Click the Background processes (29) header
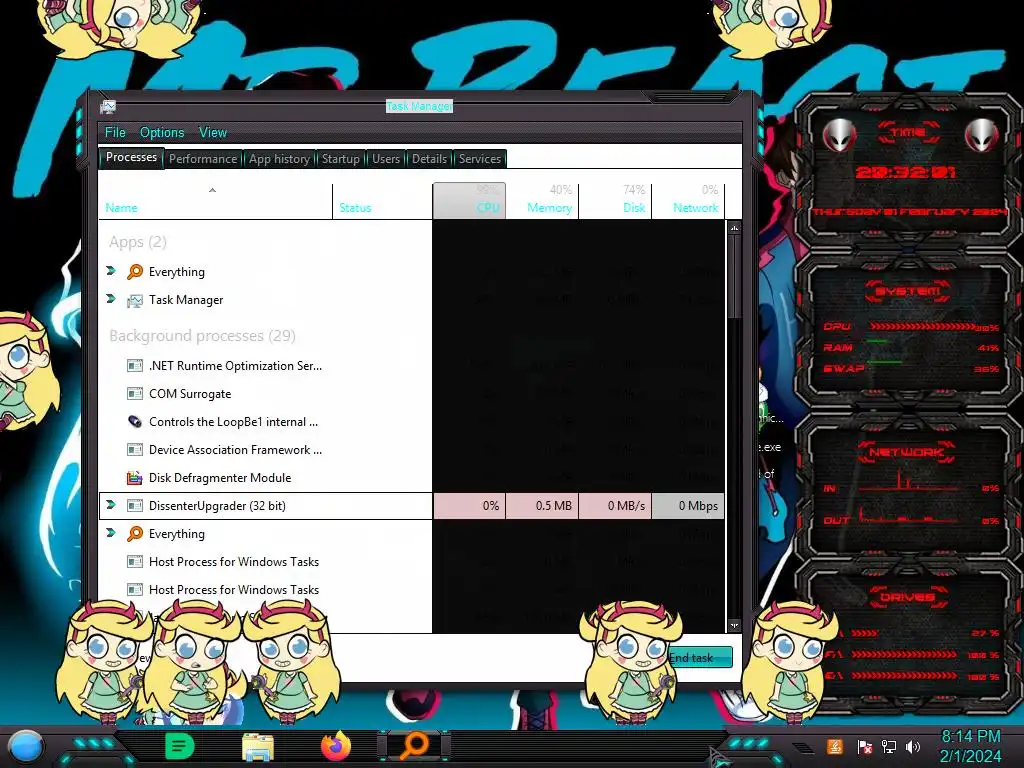Viewport: 1024px width, 768px height. pyautogui.click(x=202, y=336)
